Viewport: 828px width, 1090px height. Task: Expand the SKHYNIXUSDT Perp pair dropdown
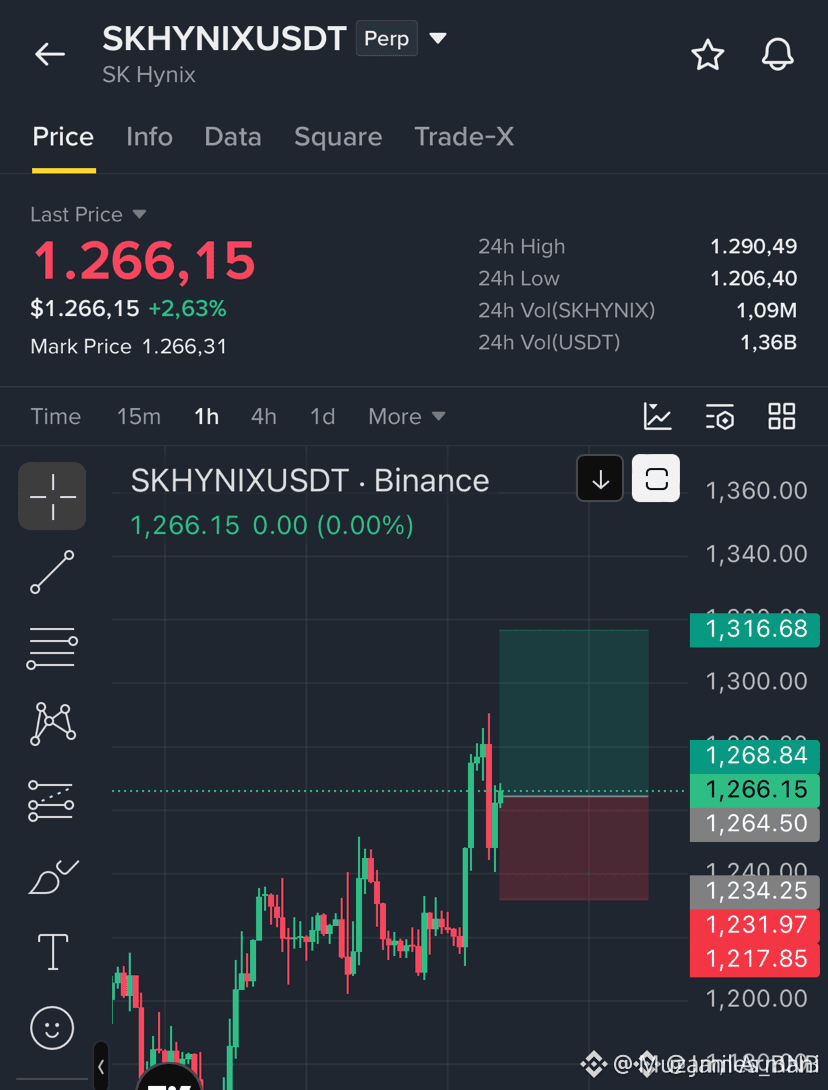click(x=438, y=38)
